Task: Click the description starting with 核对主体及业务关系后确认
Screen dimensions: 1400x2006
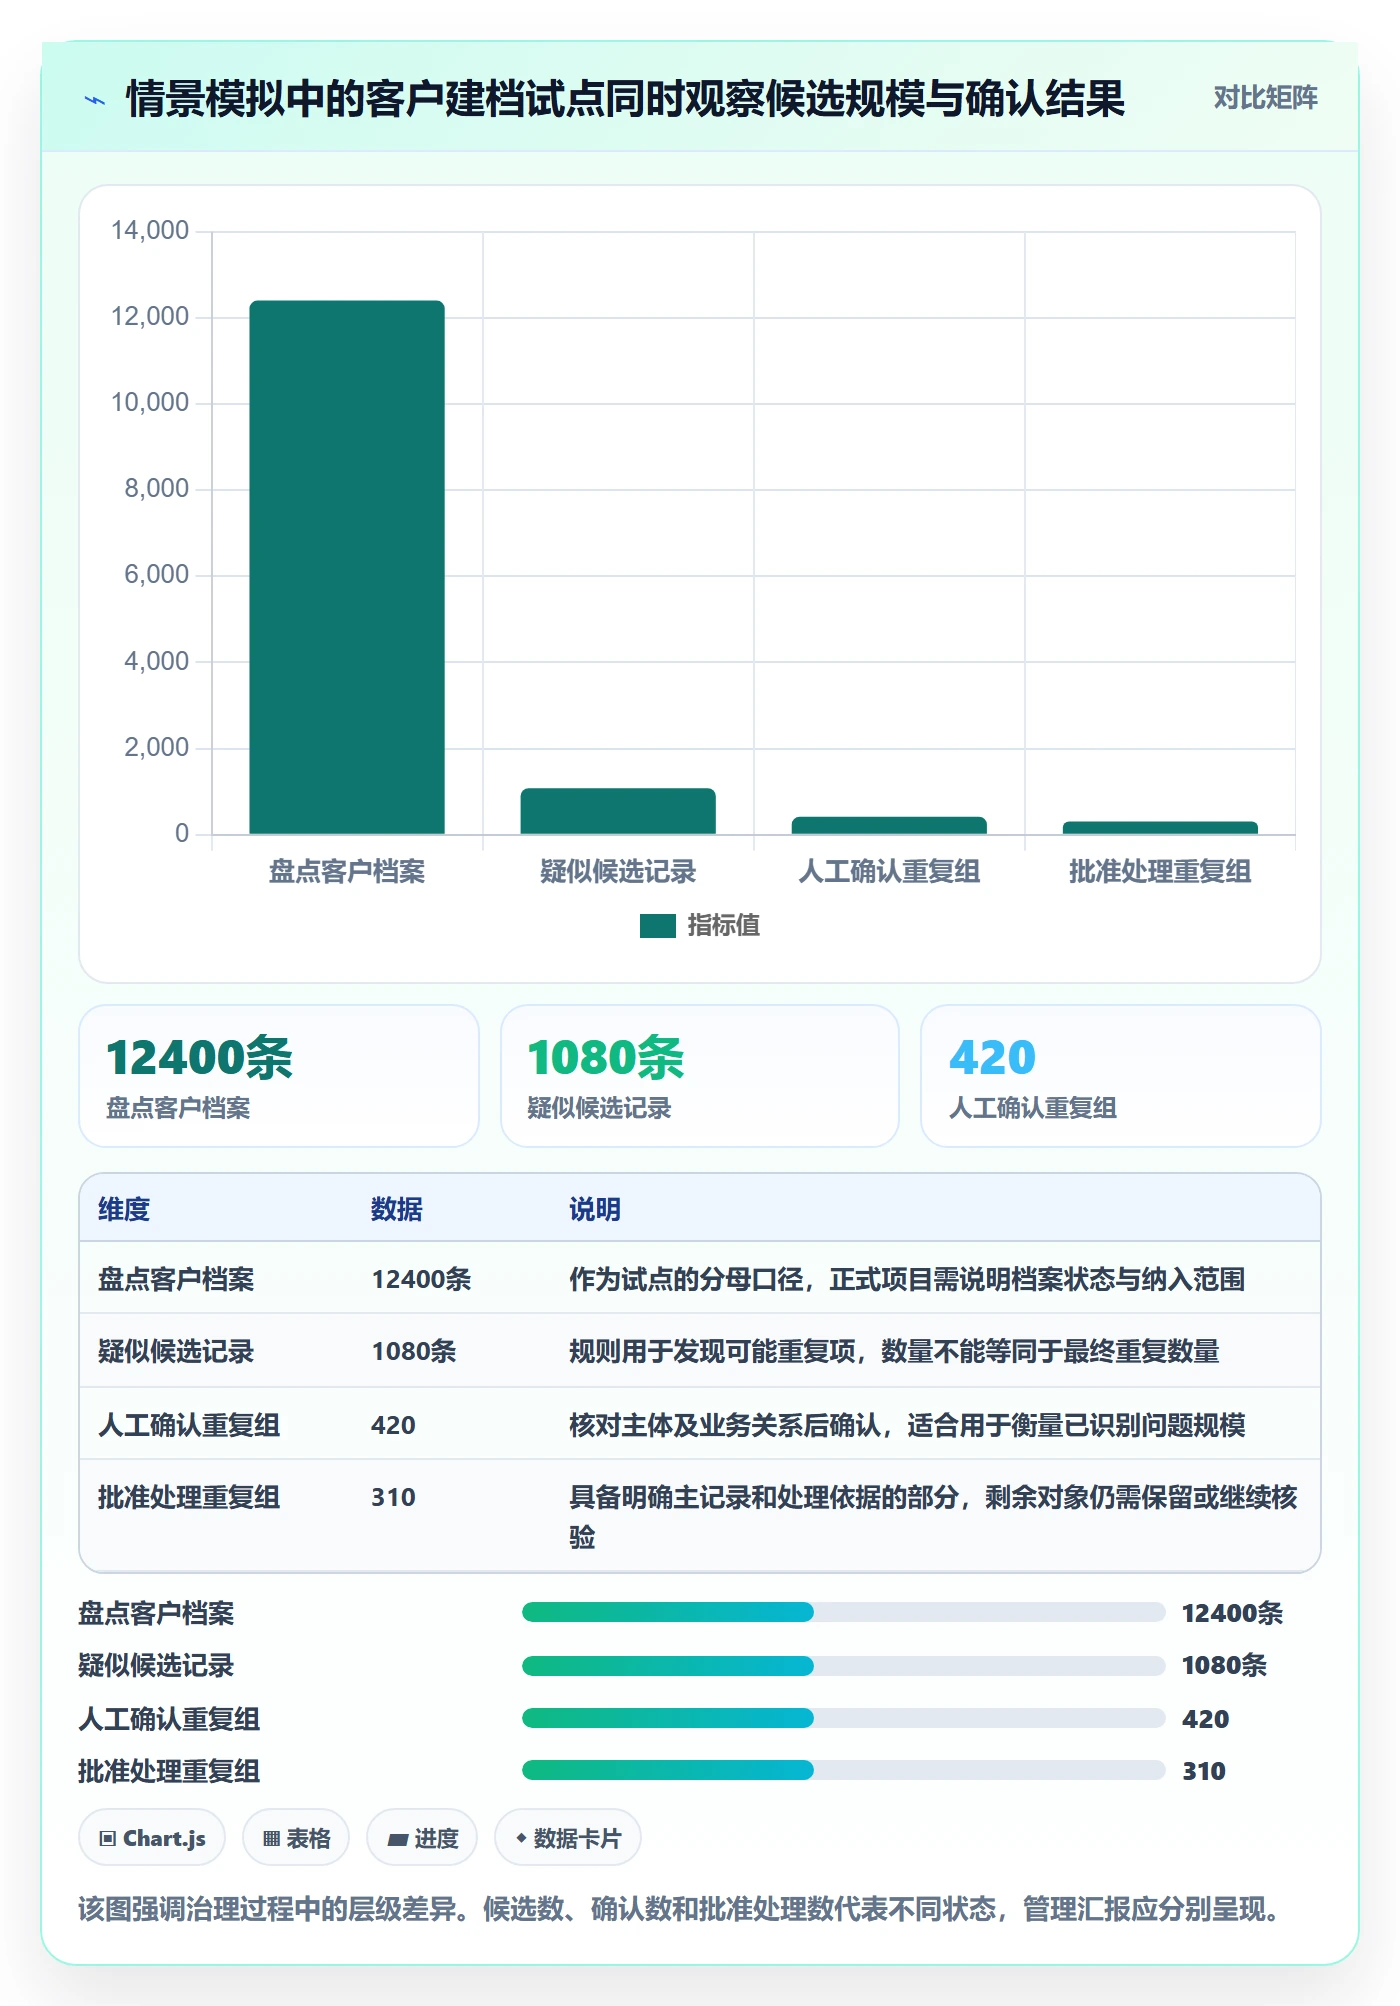Action: click(x=907, y=1426)
